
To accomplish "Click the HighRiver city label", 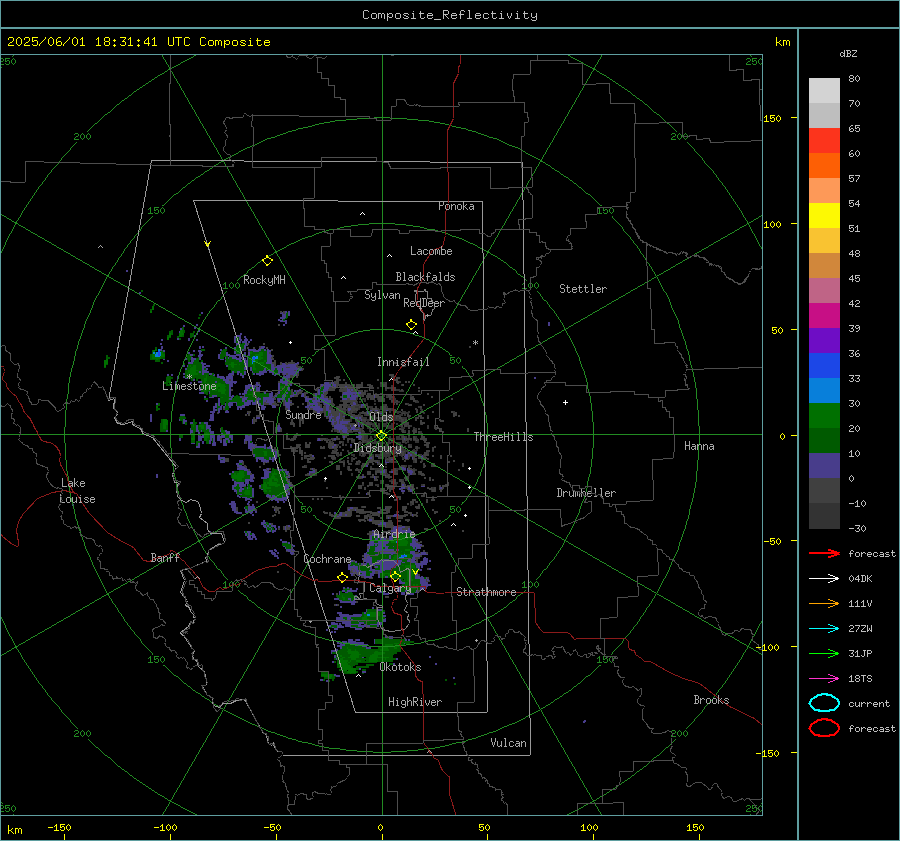I will coord(415,703).
